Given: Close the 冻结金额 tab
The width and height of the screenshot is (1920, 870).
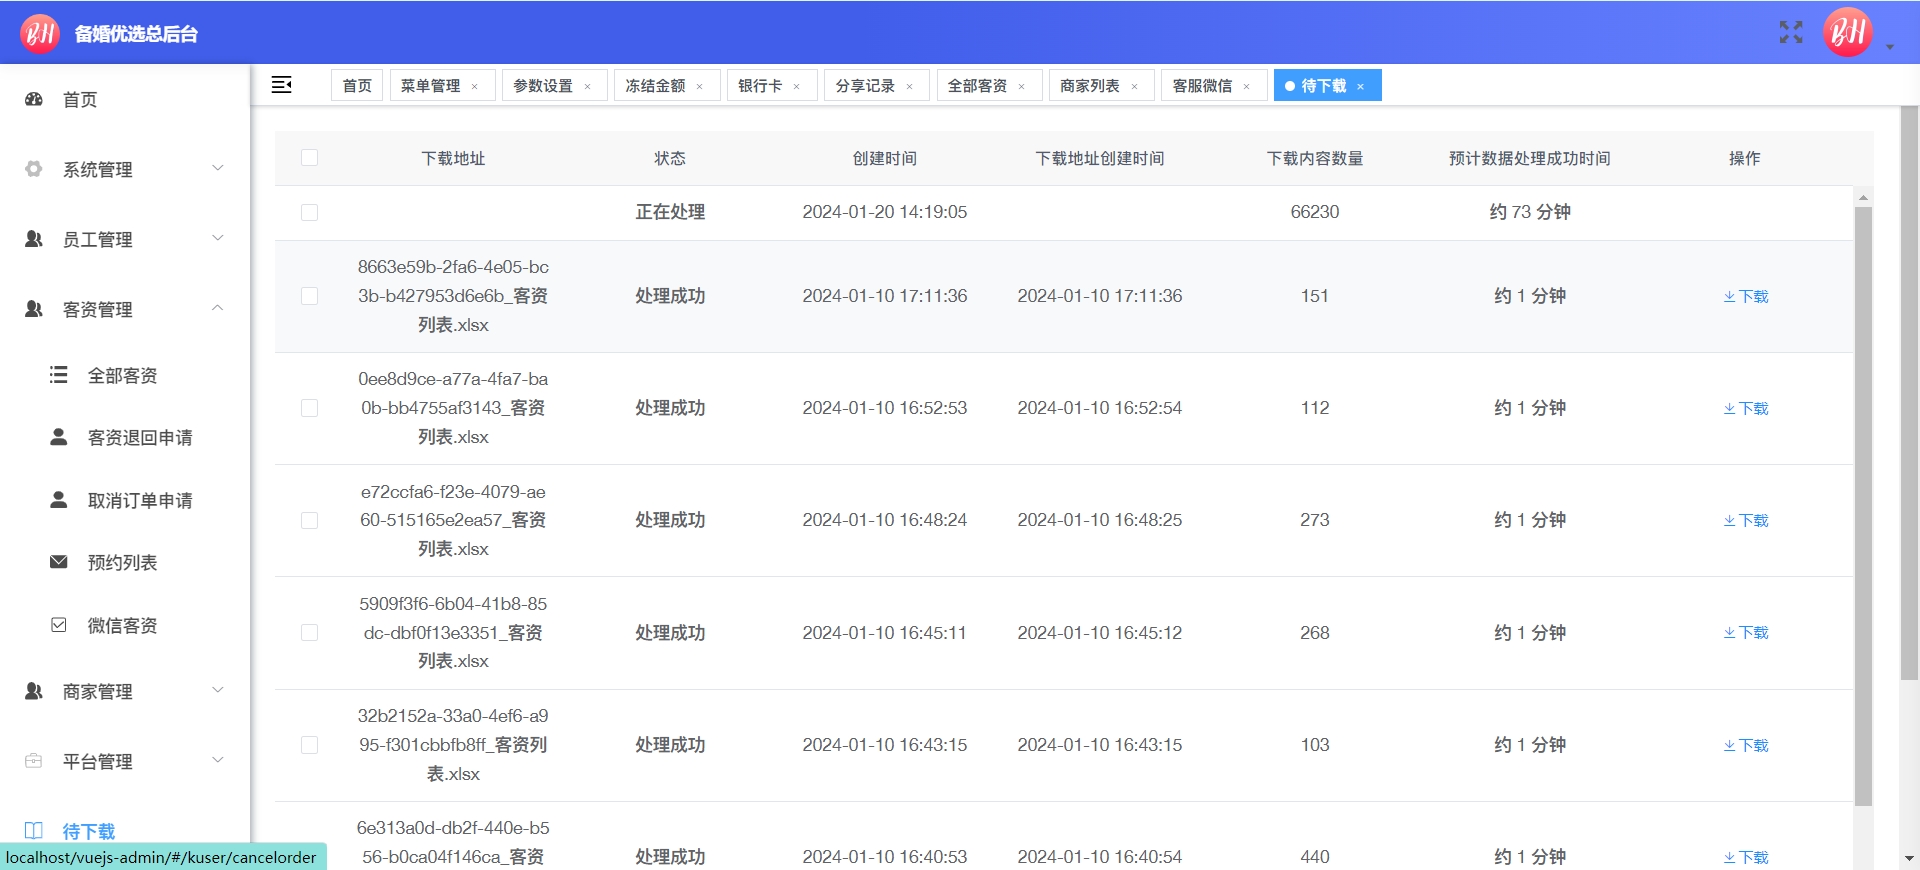Looking at the screenshot, I should 700,86.
